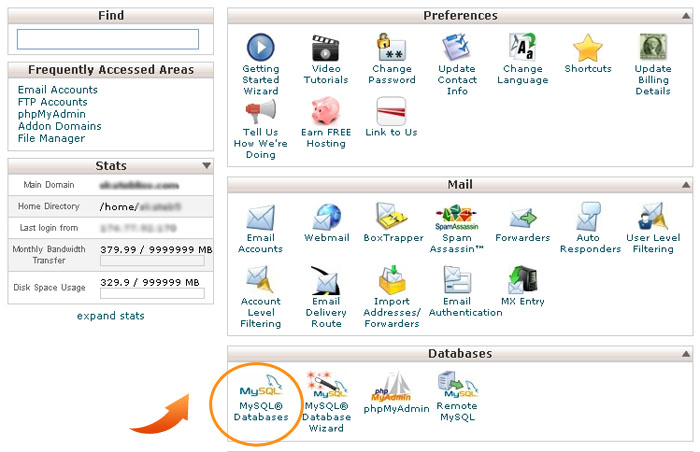Viewport: 700px width, 452px height.
Task: Open User Level Filtering
Action: pos(653,228)
